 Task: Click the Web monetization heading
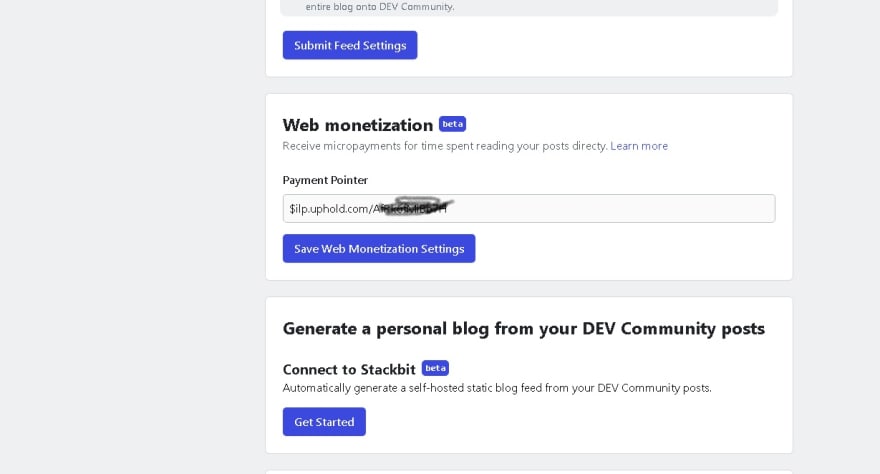click(358, 125)
